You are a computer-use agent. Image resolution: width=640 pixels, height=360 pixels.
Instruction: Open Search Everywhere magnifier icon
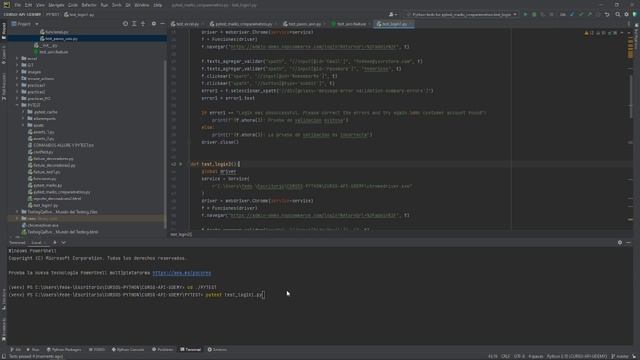618,14
